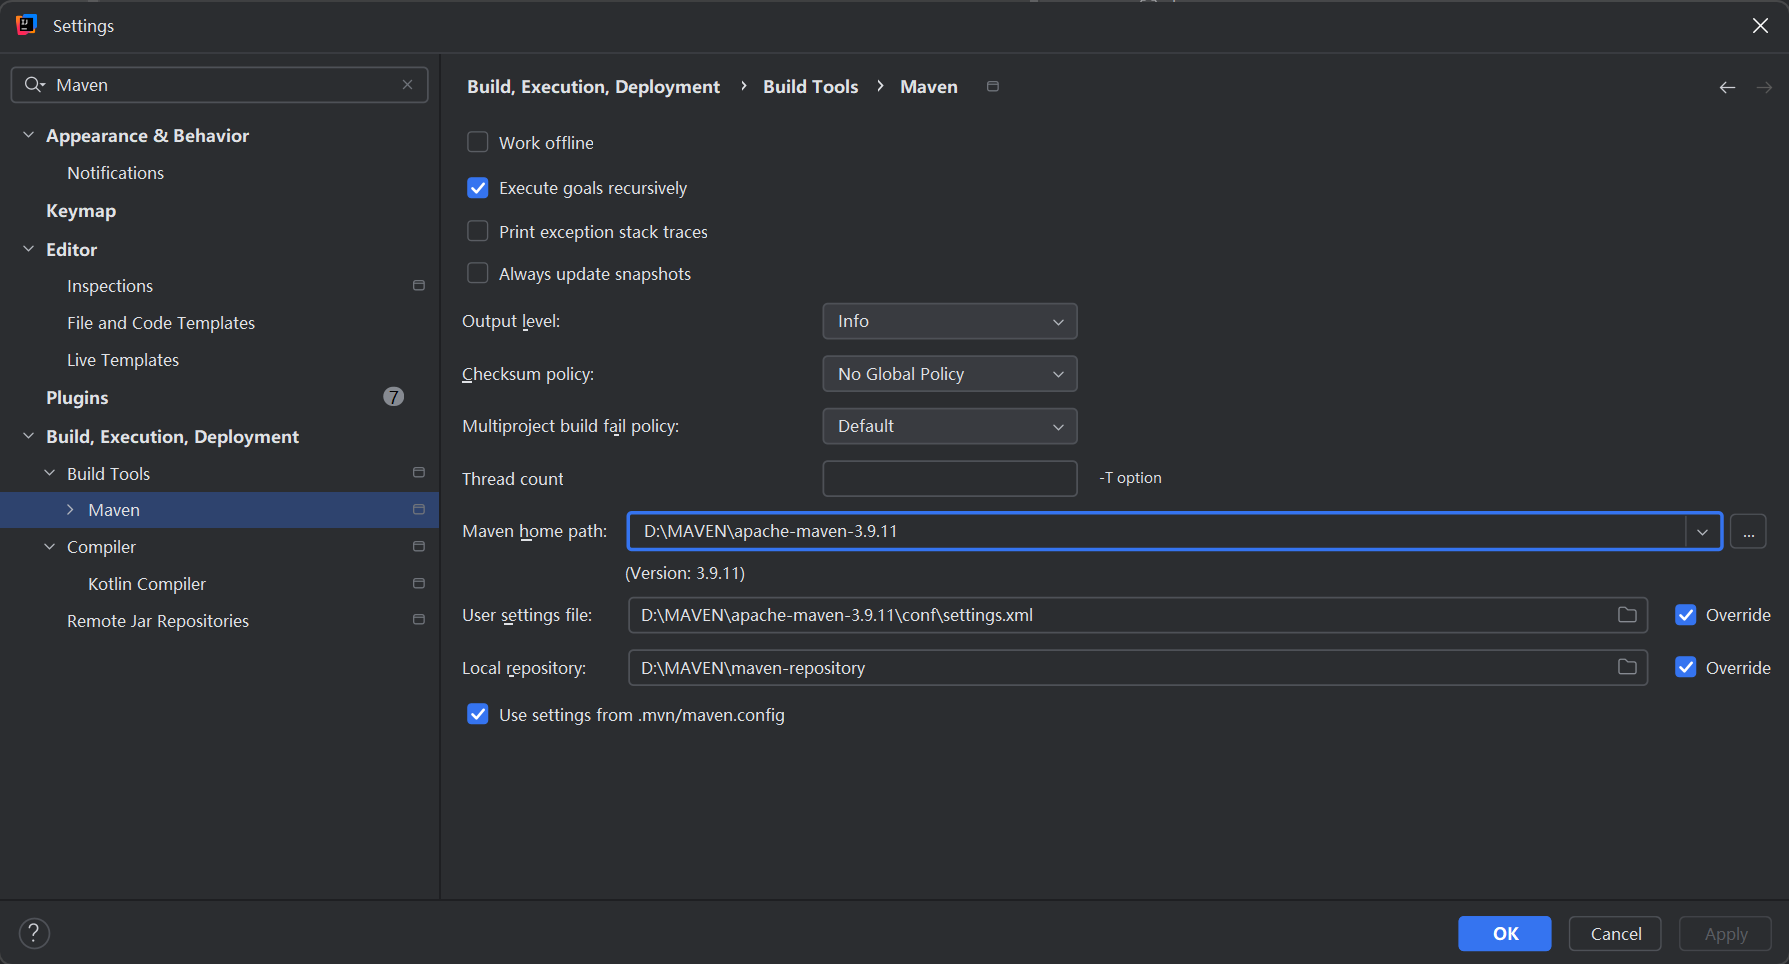Viewport: 1789px width, 964px height.
Task: Enable Always update snapshots
Action: tap(478, 273)
